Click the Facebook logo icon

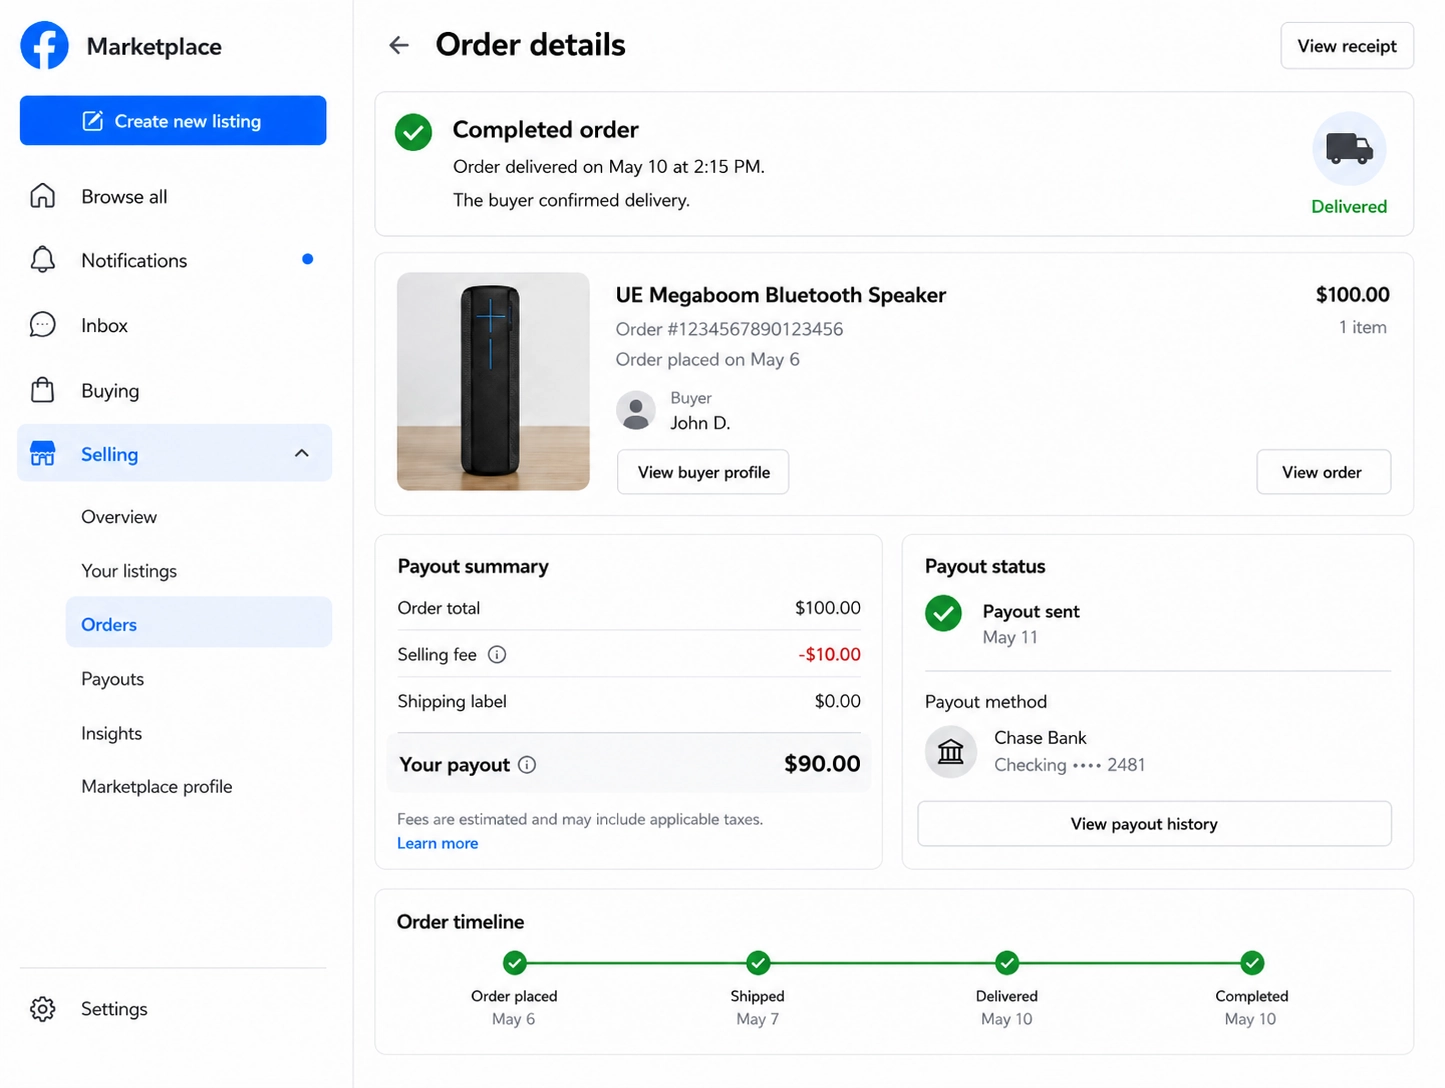tap(44, 45)
